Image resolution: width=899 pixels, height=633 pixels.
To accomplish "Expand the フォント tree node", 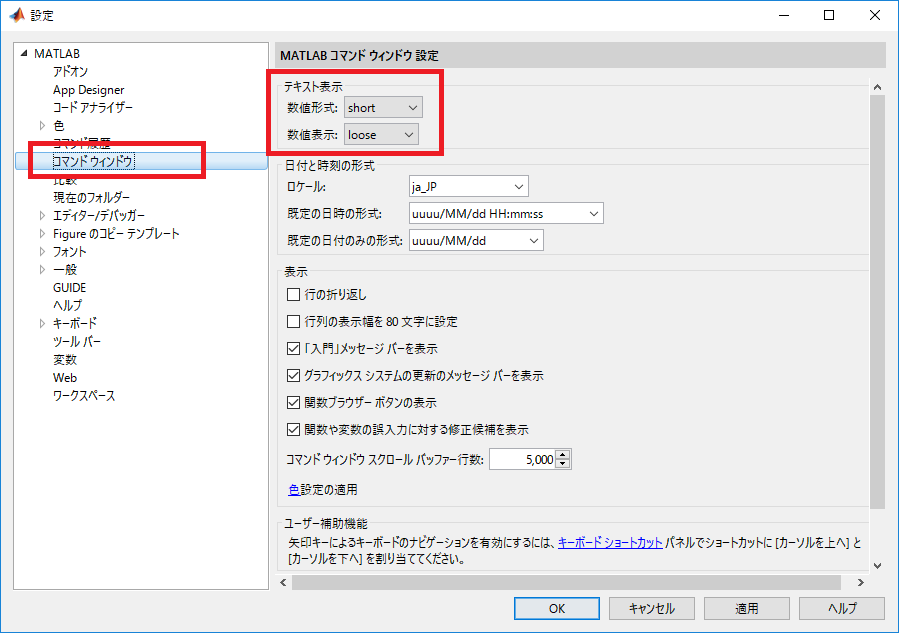I will 42,251.
